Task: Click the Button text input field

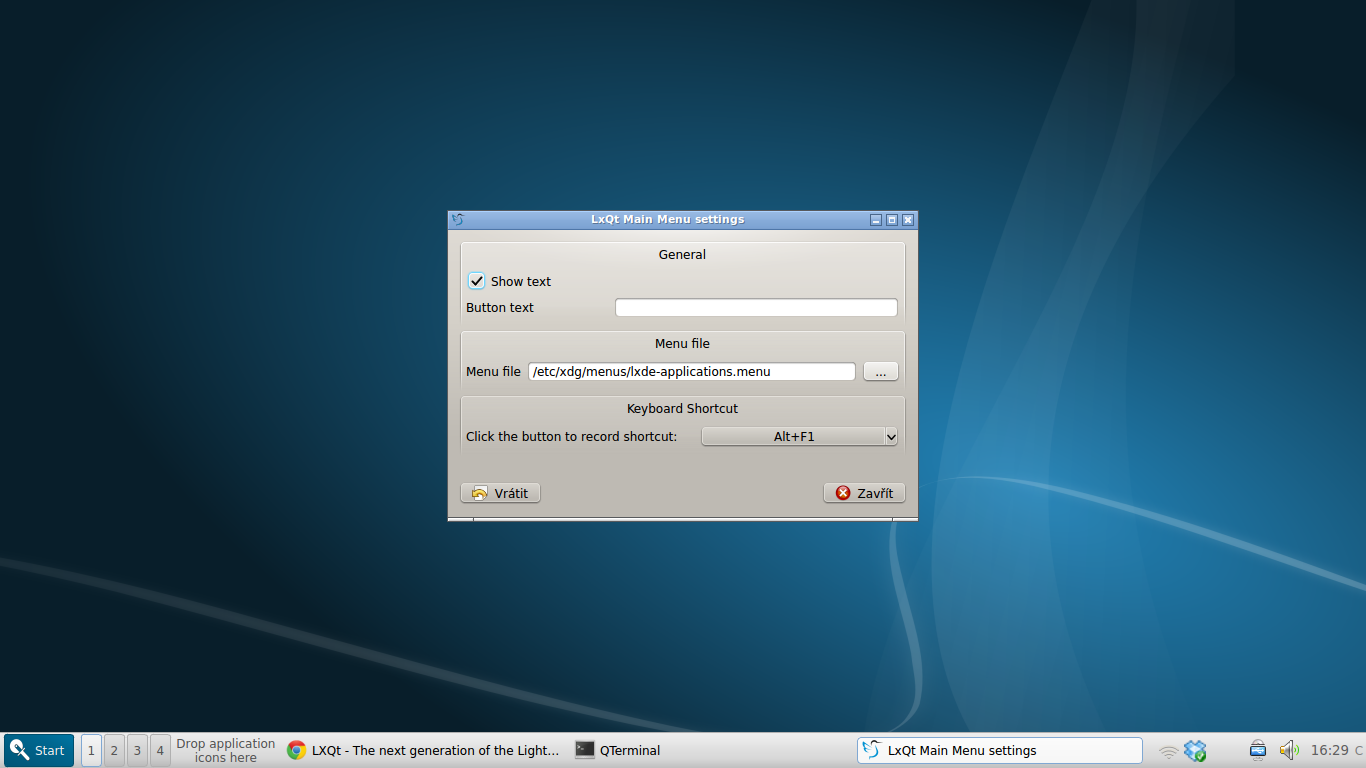Action: pos(756,307)
